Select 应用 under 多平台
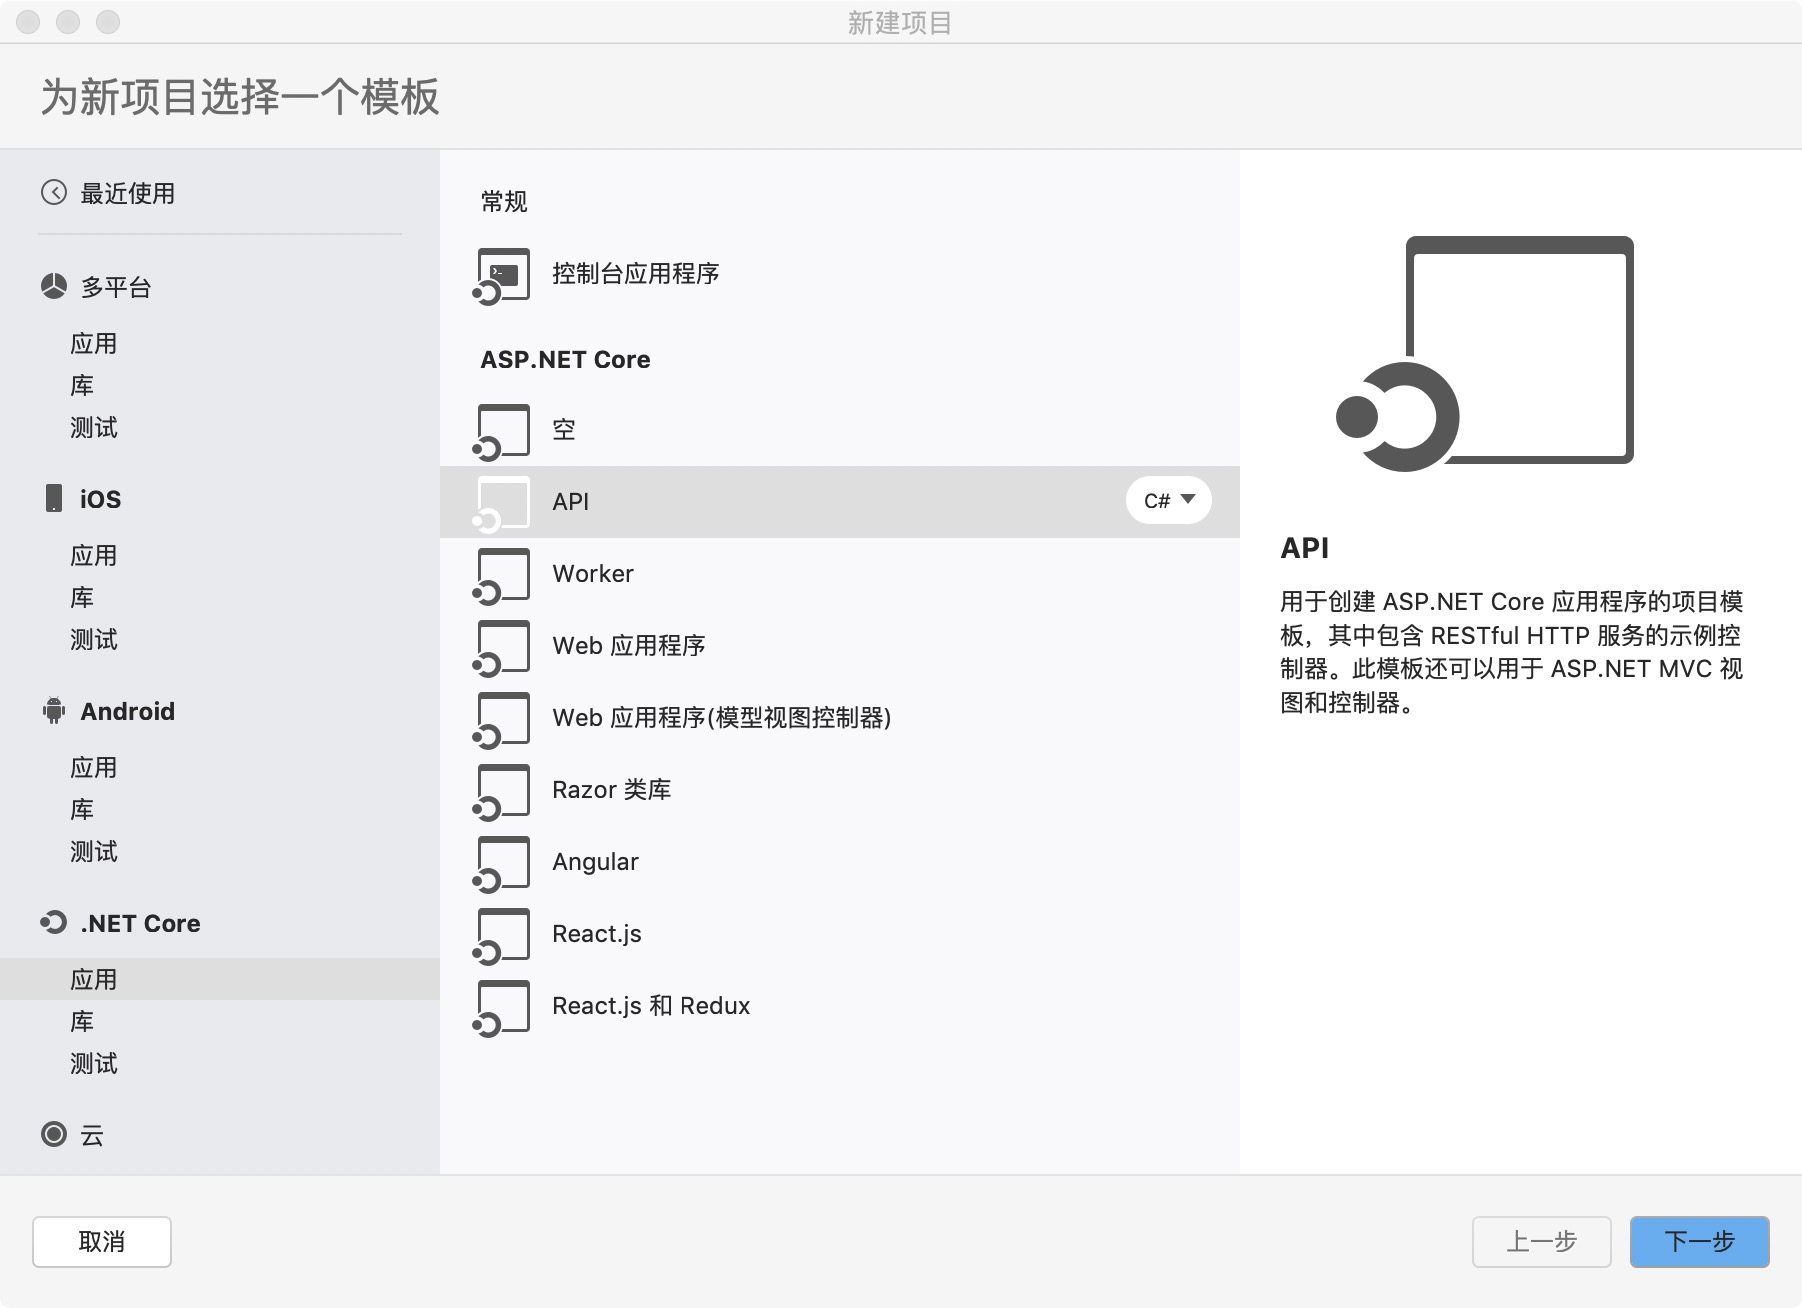The height and width of the screenshot is (1308, 1802). tap(94, 343)
